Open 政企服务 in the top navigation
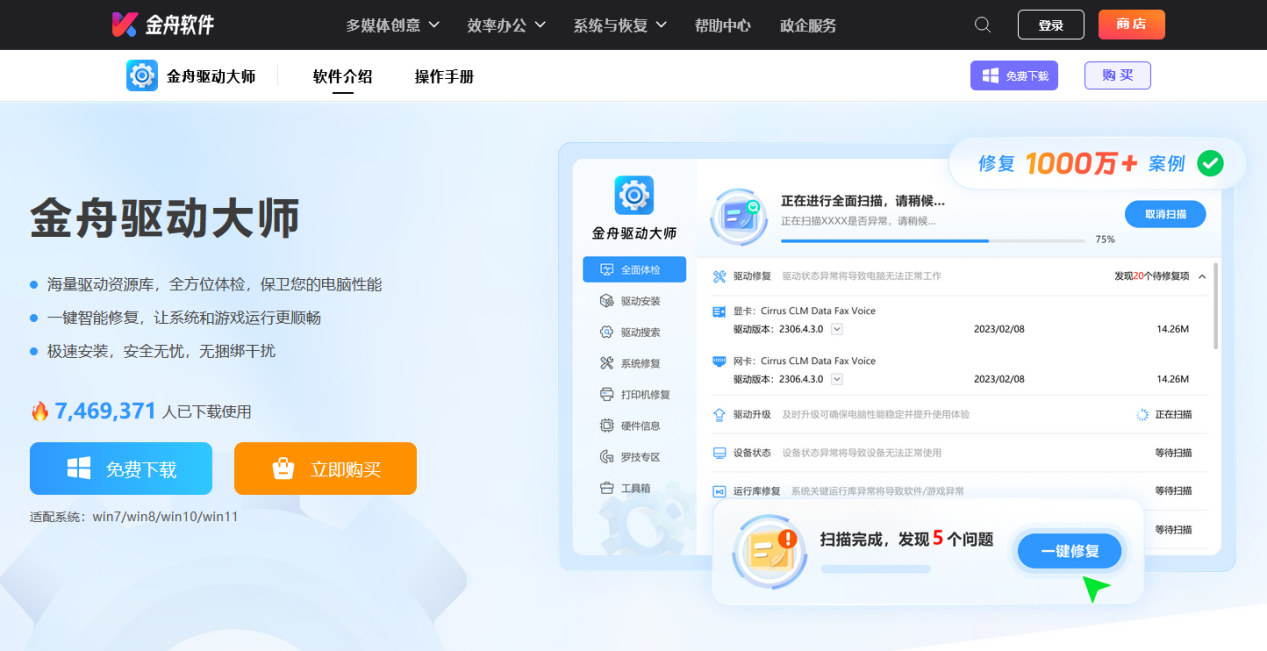The image size is (1267, 651). point(808,25)
